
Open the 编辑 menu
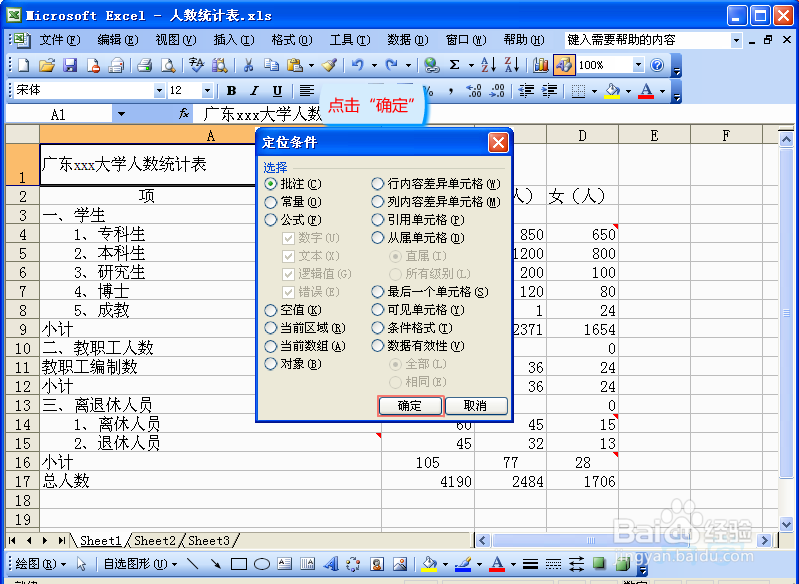(118, 40)
